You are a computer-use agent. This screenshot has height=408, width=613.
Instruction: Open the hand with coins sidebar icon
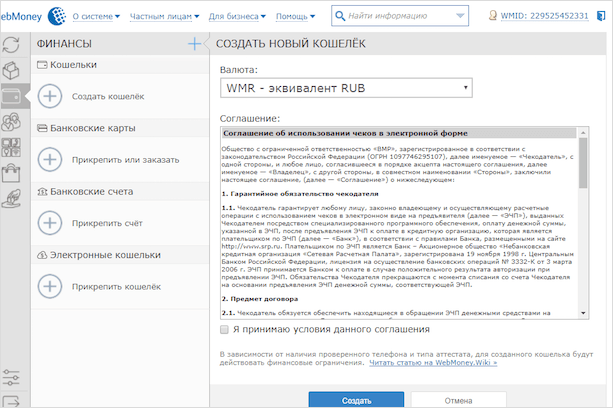(11, 198)
